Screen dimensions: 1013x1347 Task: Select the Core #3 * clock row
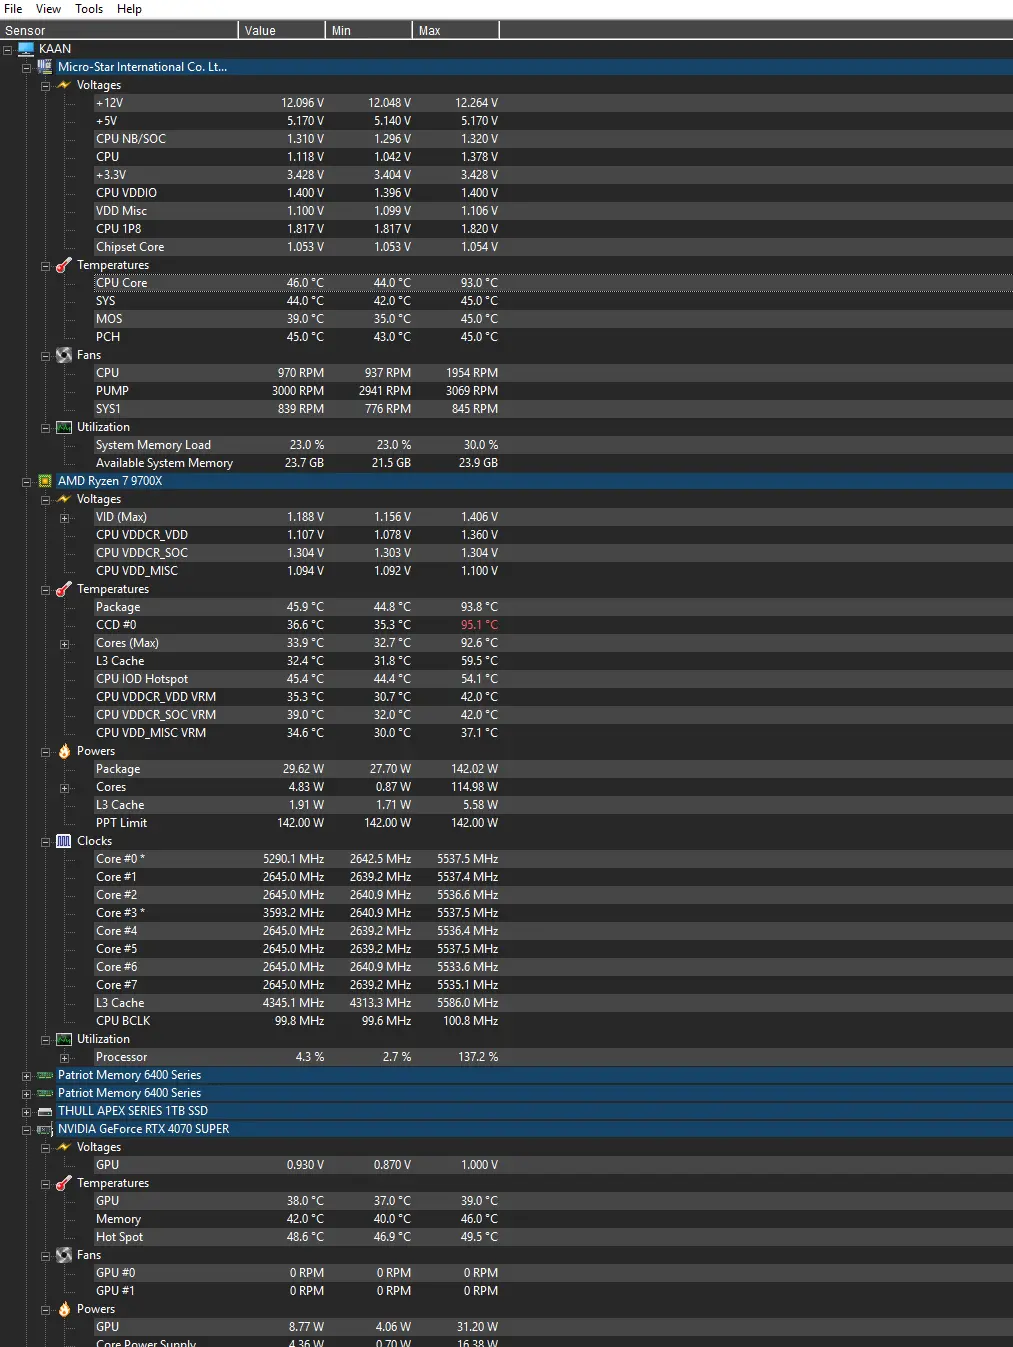click(553, 913)
